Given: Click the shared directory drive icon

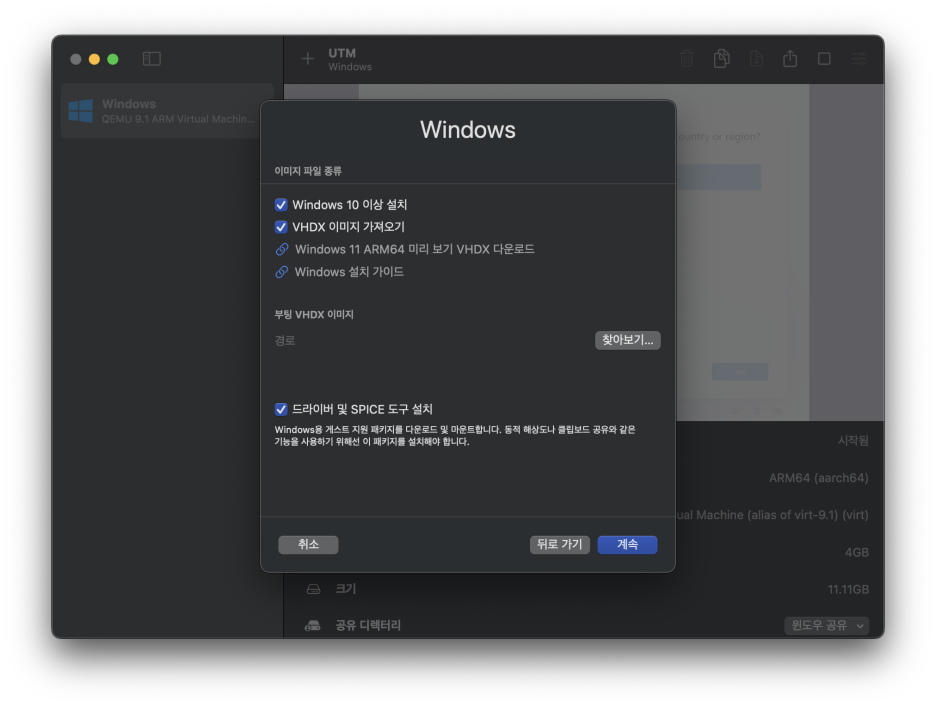Looking at the screenshot, I should (x=313, y=626).
